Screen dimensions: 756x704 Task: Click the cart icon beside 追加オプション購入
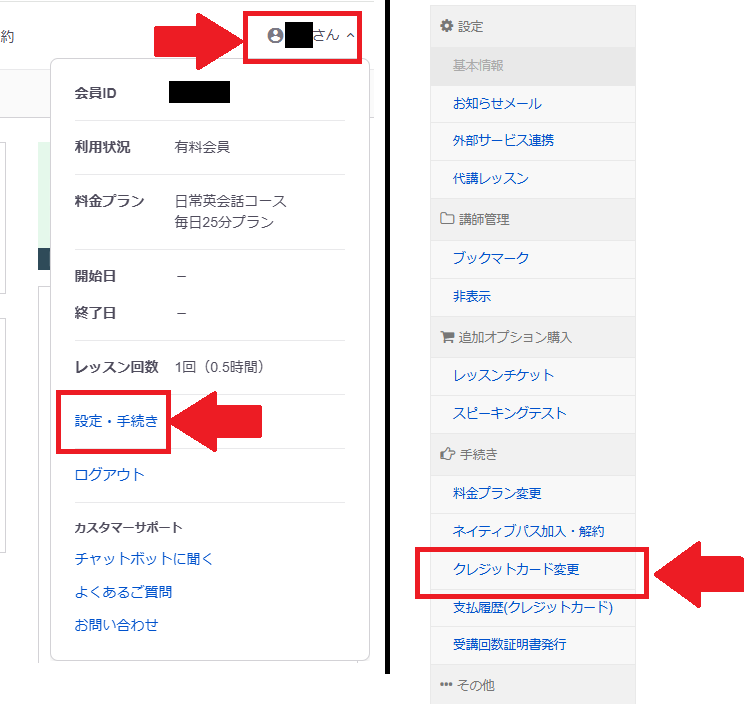(446, 337)
